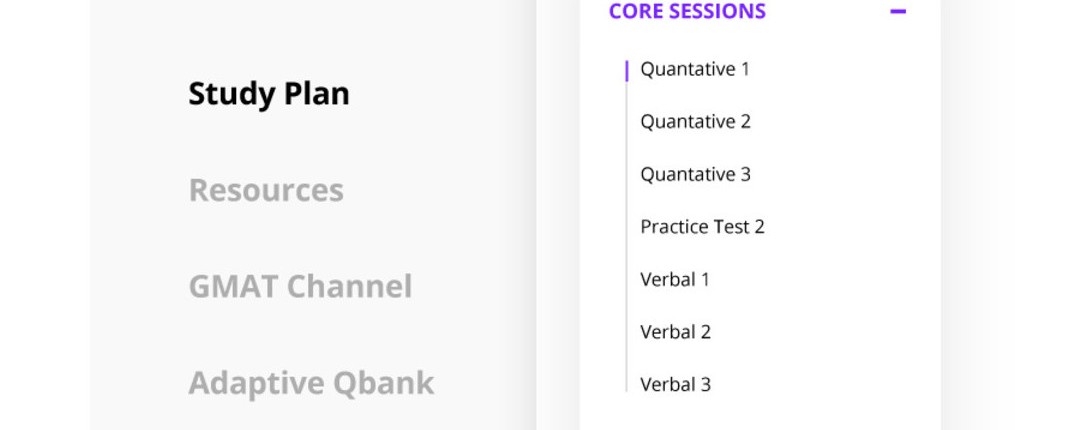Click the vertical line beside Verbal 3
Viewport: 1075px width, 430px height.
pyautogui.click(x=626, y=382)
